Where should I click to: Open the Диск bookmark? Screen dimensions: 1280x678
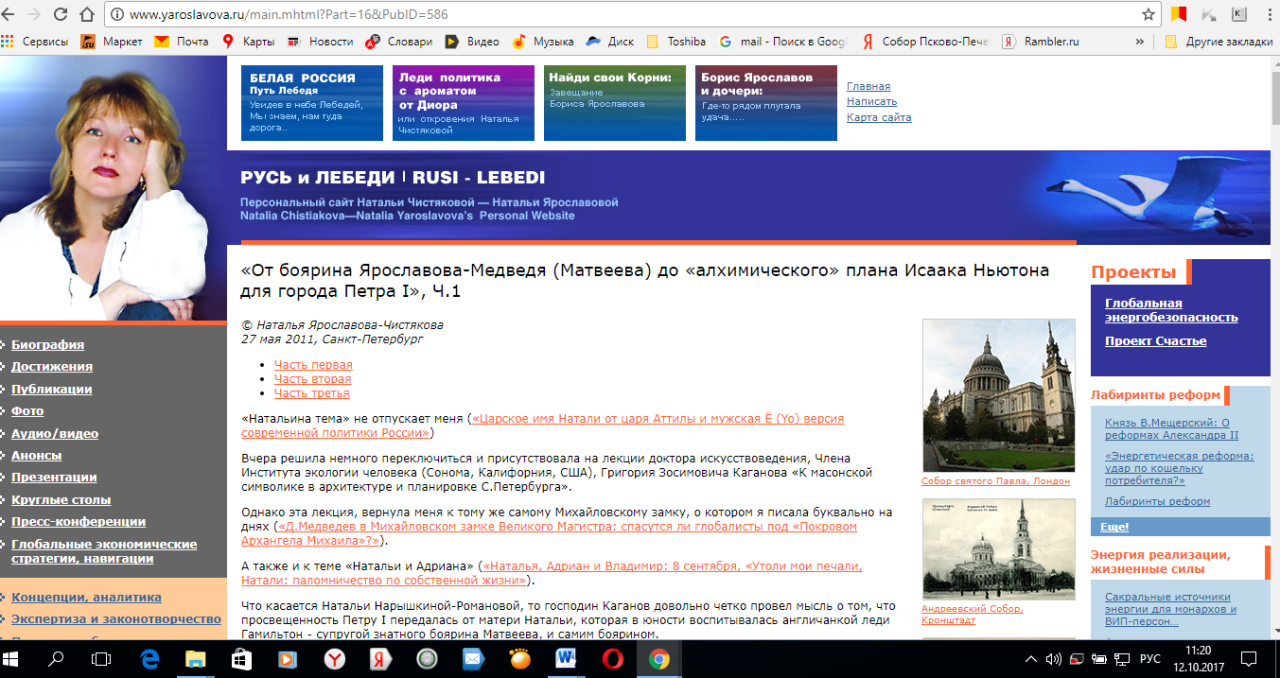[610, 42]
